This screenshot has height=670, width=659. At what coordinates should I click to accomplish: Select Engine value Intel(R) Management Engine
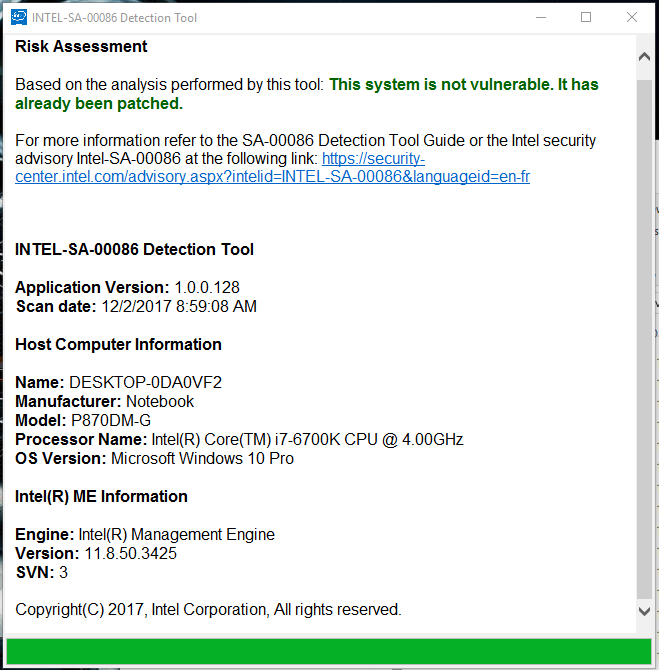click(177, 535)
